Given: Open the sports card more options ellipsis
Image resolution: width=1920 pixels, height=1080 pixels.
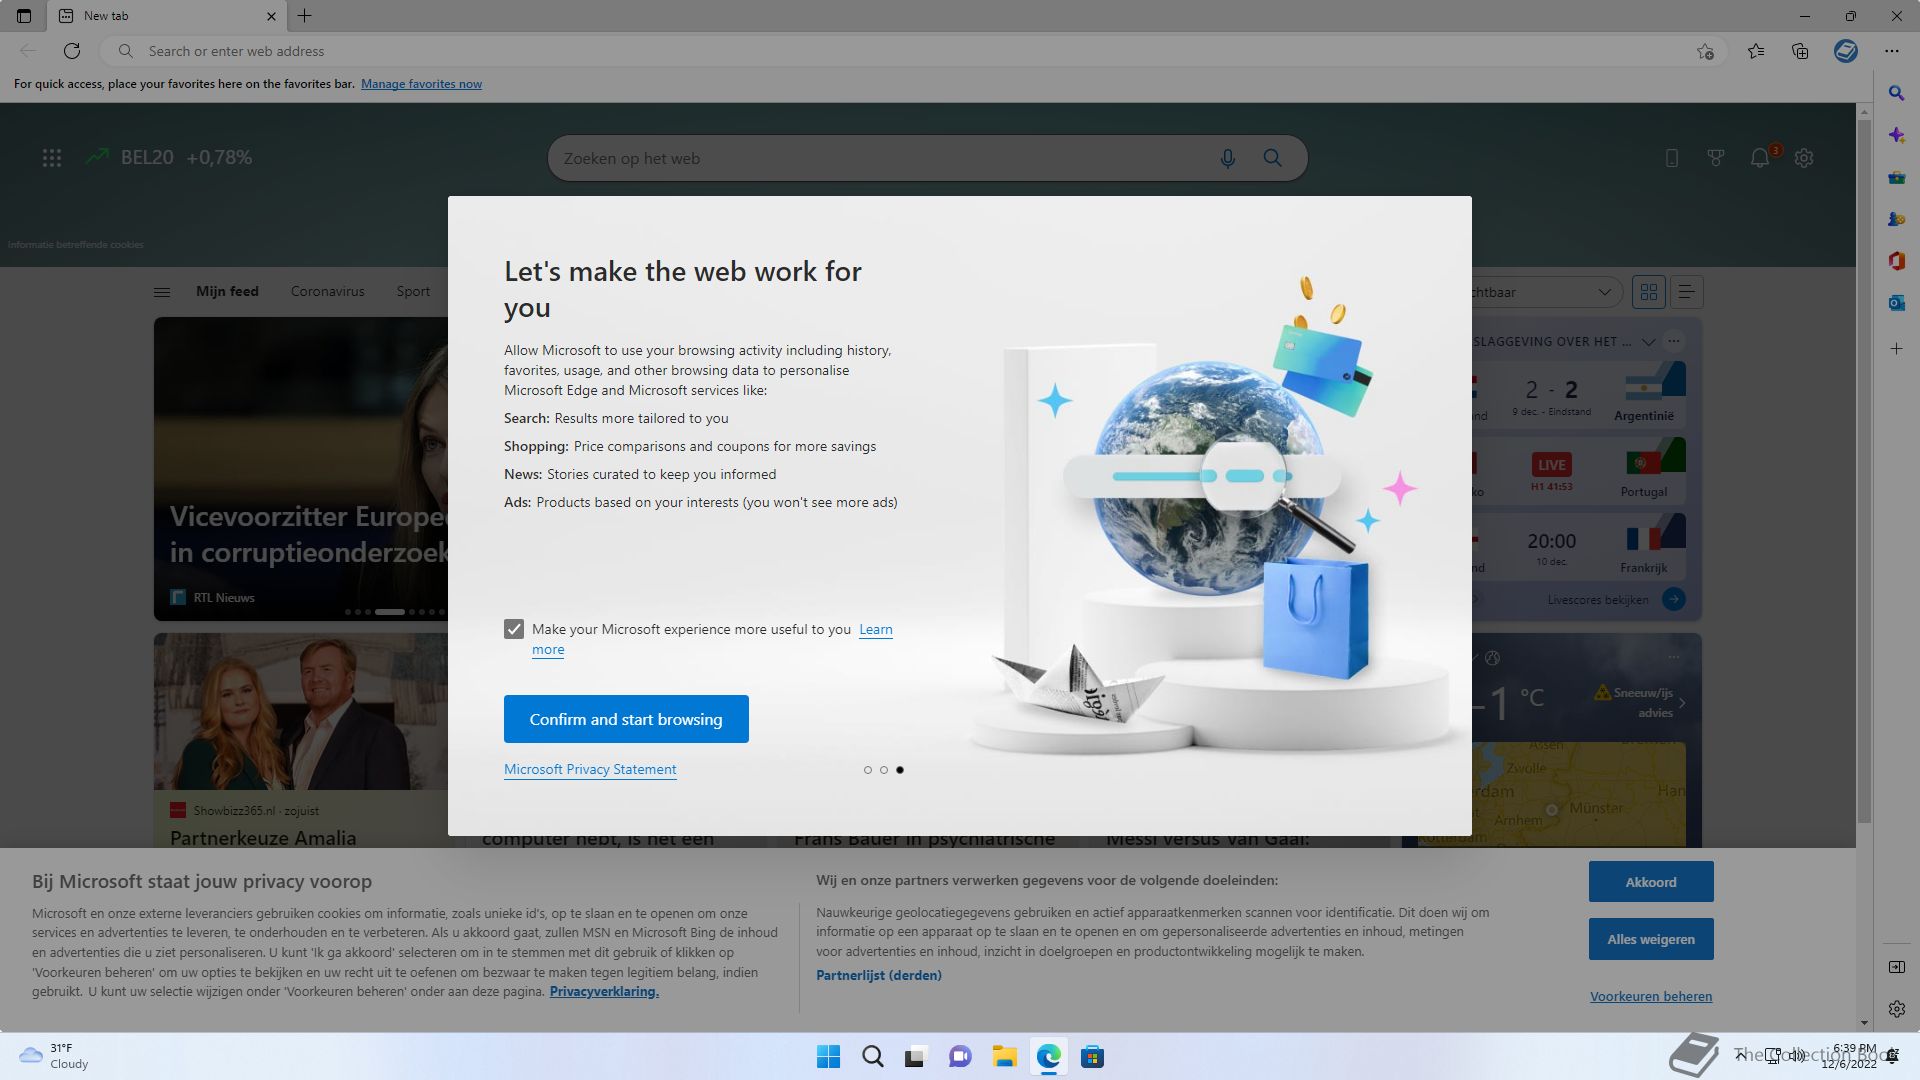Looking at the screenshot, I should (x=1675, y=341).
